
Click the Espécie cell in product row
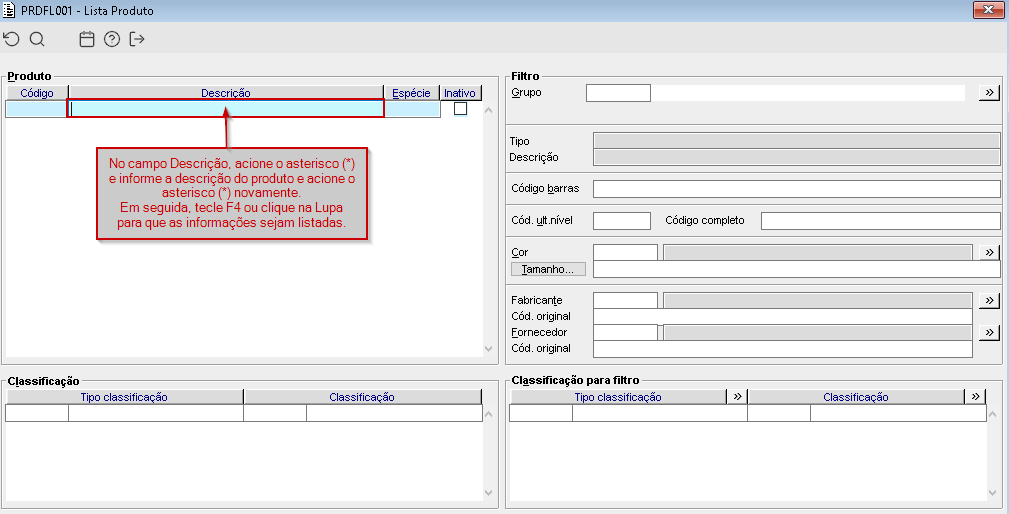tap(412, 109)
